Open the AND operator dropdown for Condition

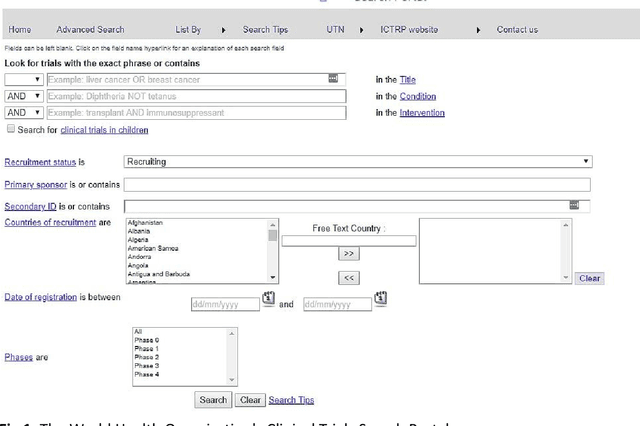(24, 97)
